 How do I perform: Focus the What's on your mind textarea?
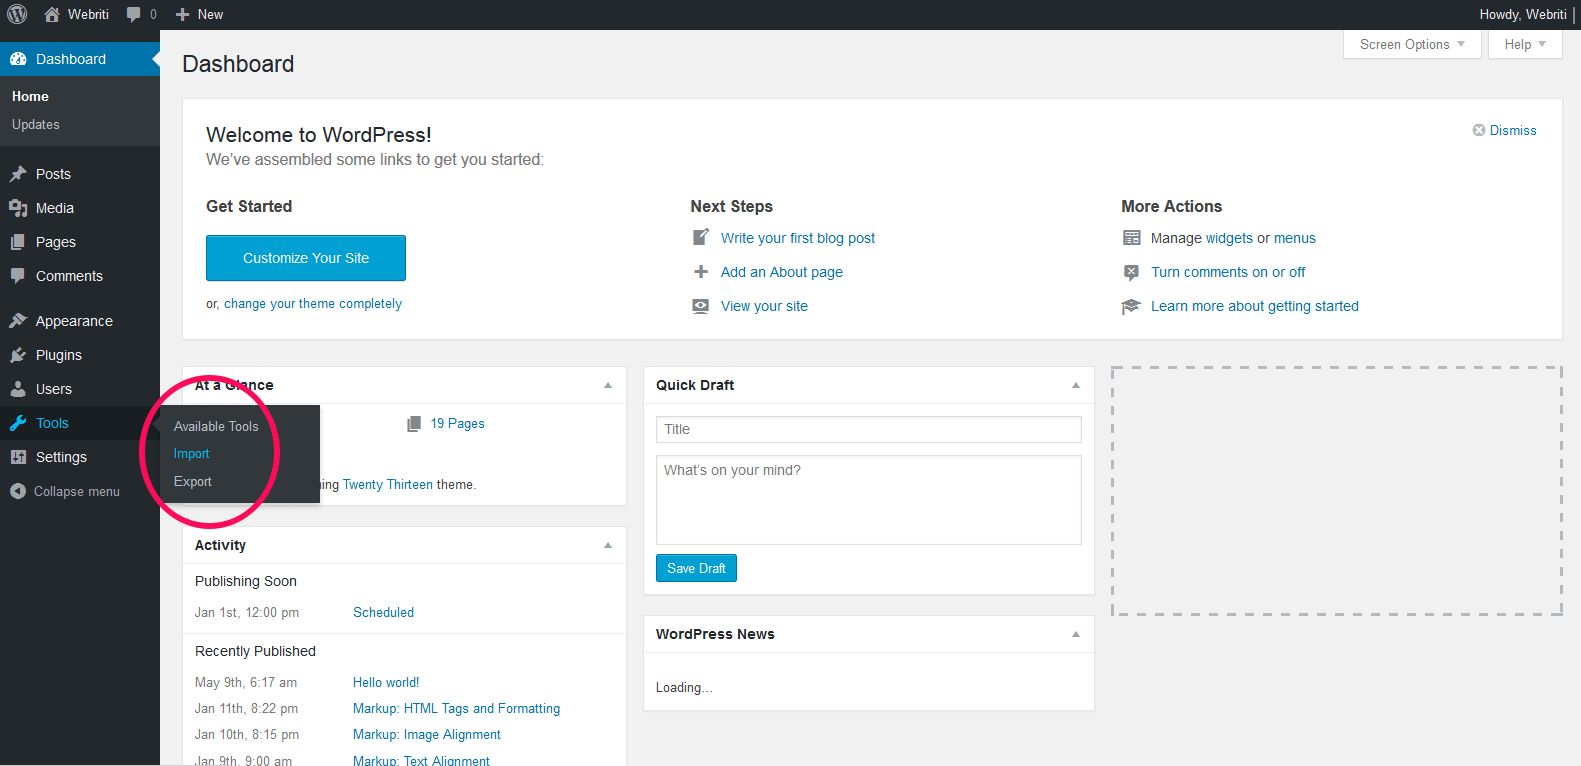tap(869, 500)
